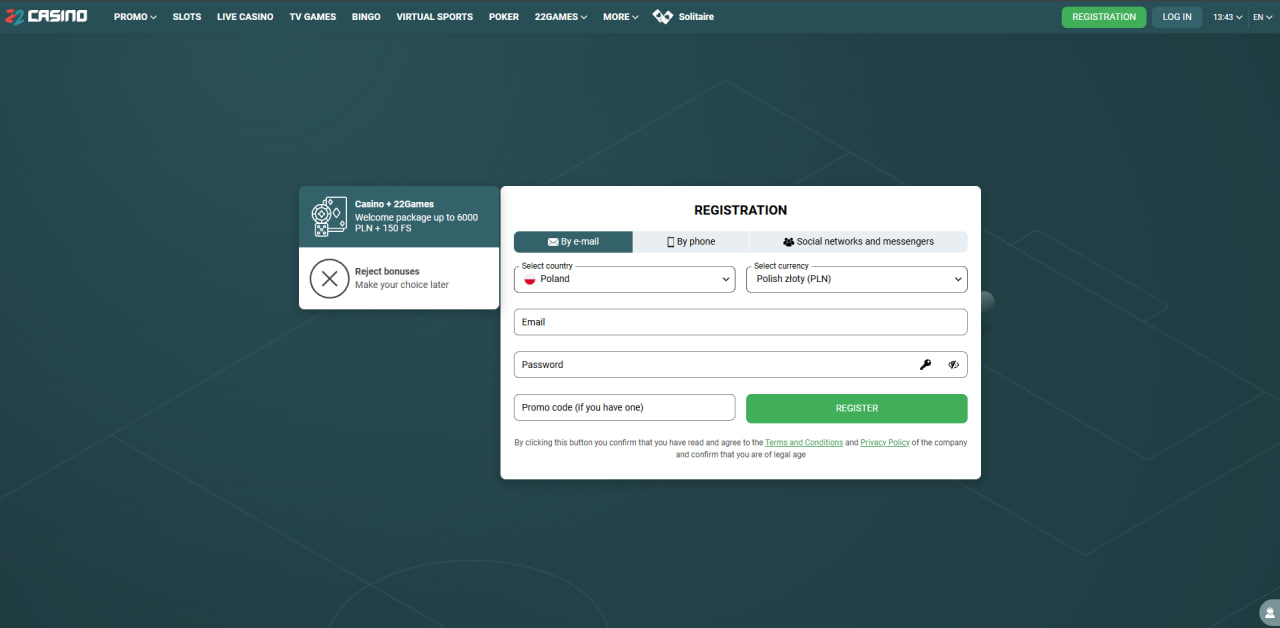This screenshot has height=628, width=1280.
Task: Open the Terms and Conditions link
Action: pos(804,442)
